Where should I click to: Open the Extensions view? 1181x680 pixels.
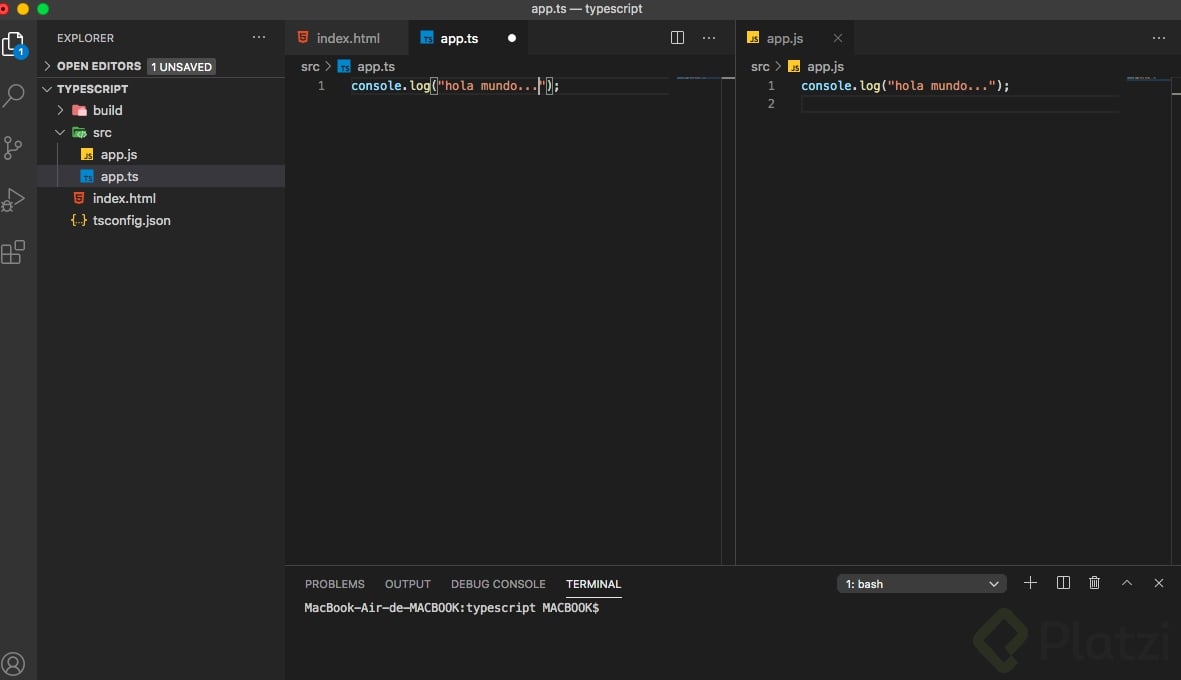click(14, 252)
